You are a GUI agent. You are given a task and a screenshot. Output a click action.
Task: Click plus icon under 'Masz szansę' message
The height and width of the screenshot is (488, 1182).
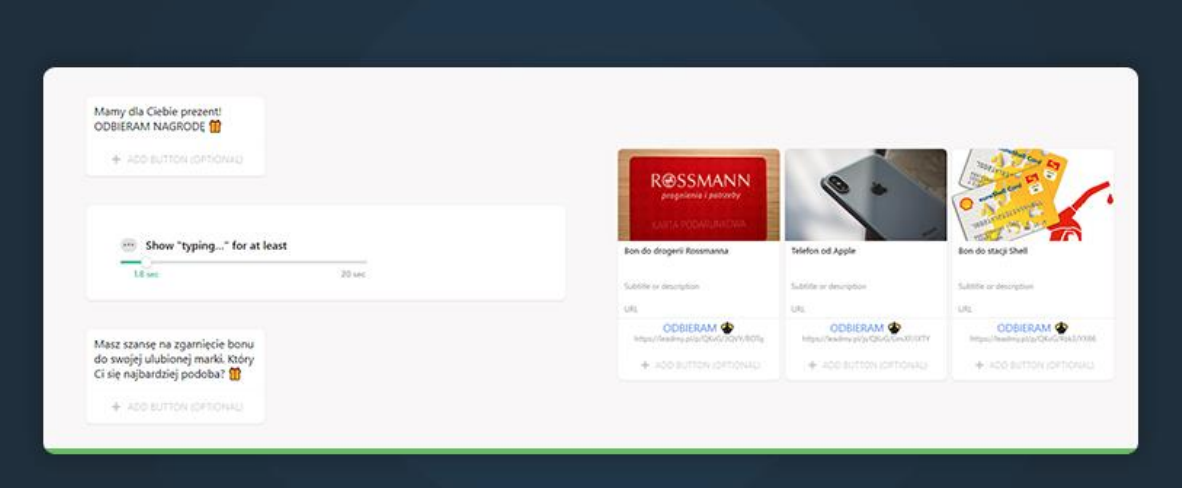point(116,407)
